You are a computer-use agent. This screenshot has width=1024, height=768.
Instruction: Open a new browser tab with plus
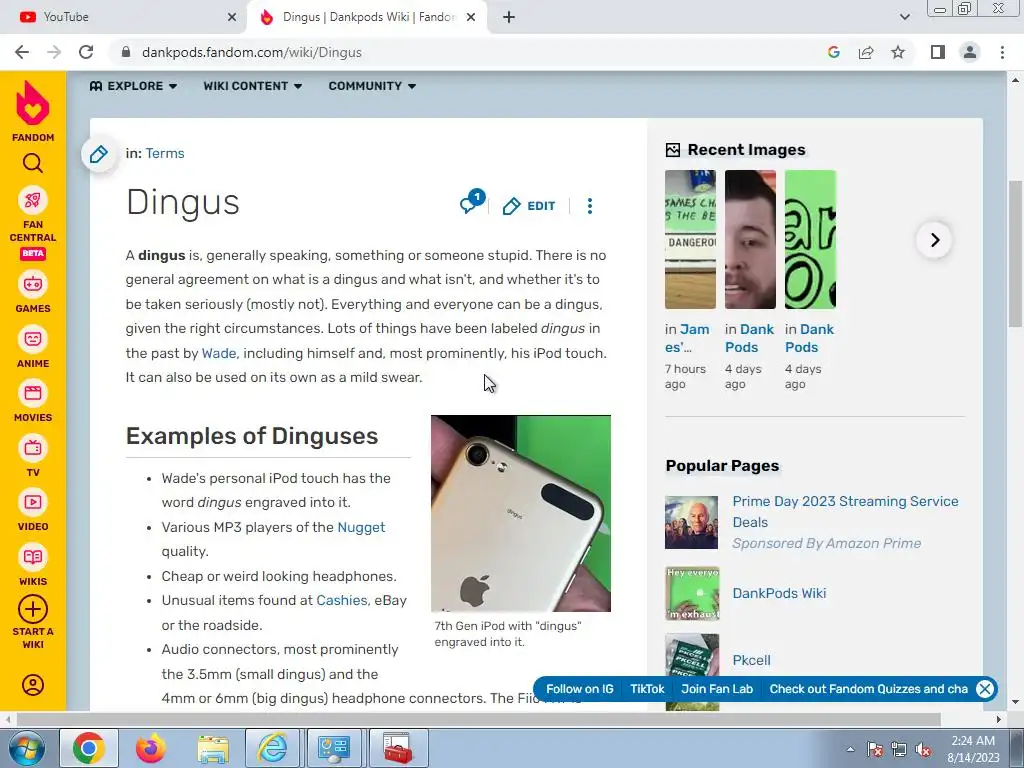pos(509,17)
